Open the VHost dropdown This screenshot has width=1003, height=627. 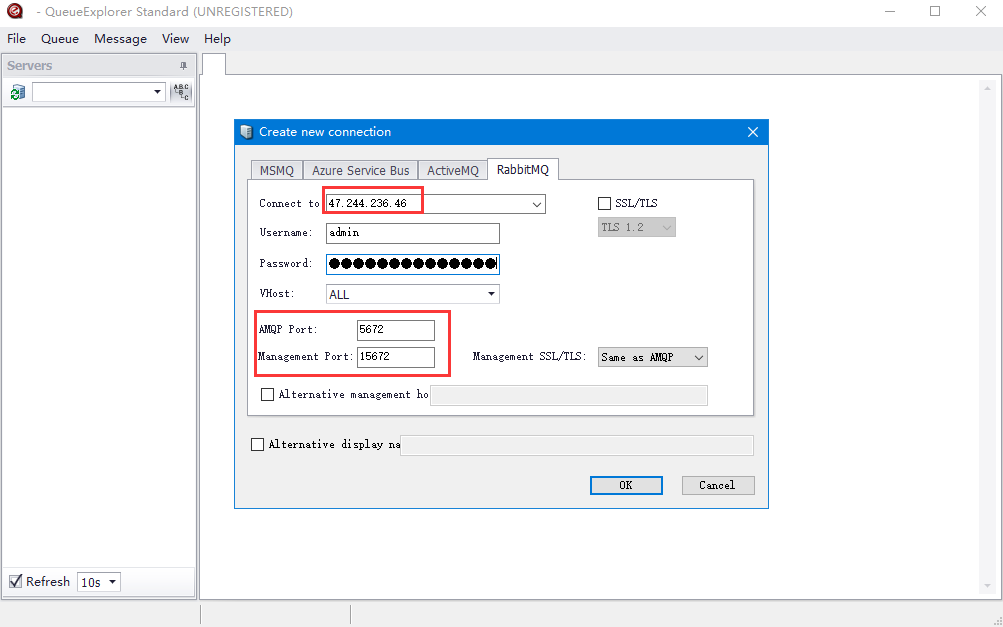click(491, 294)
